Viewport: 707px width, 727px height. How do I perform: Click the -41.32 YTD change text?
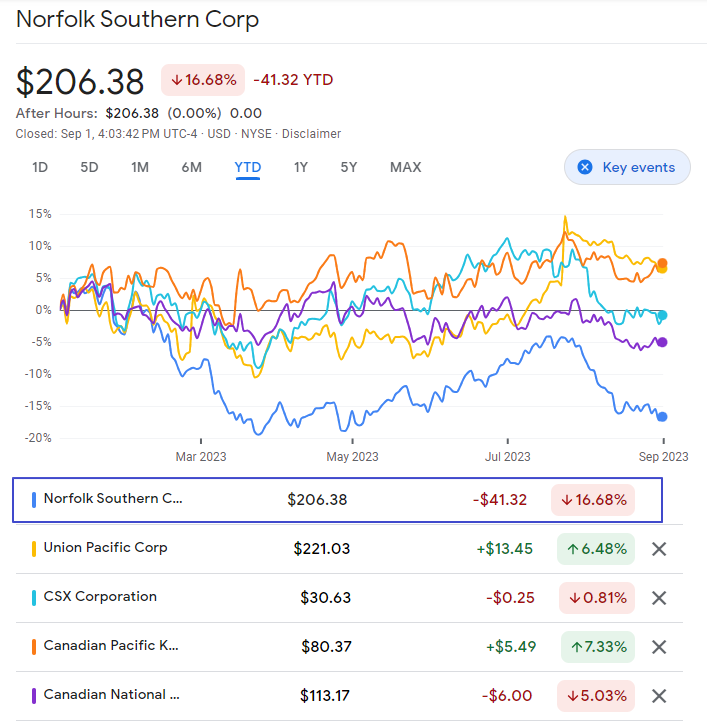point(293,80)
